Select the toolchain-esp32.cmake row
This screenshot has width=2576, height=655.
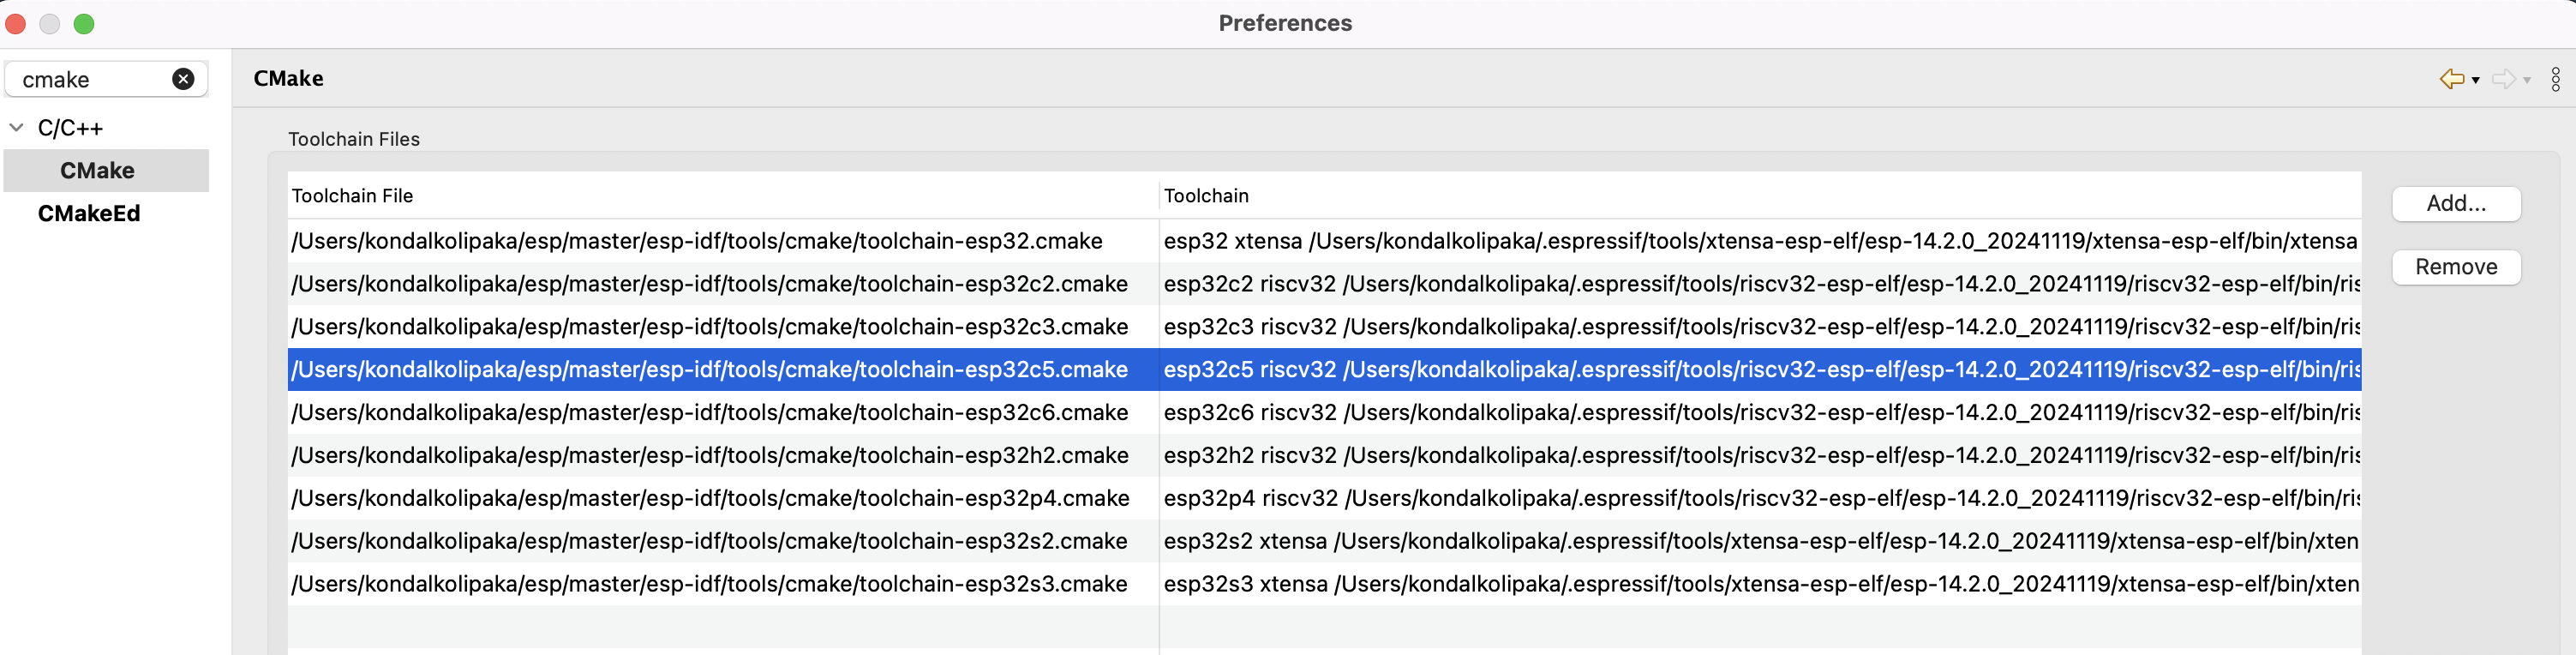pyautogui.click(x=697, y=241)
